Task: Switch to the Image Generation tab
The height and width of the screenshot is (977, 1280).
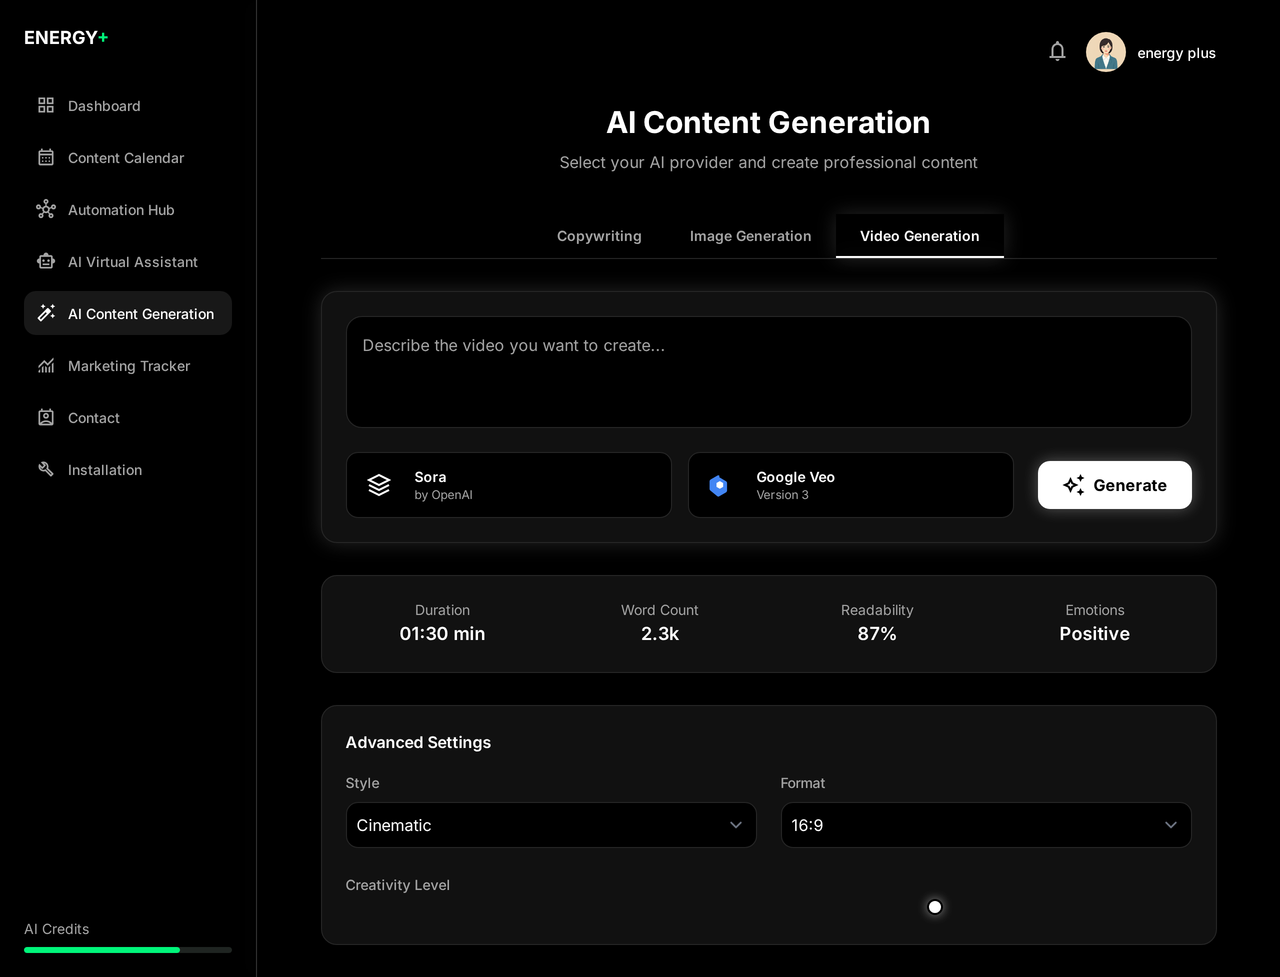Action: [x=750, y=236]
